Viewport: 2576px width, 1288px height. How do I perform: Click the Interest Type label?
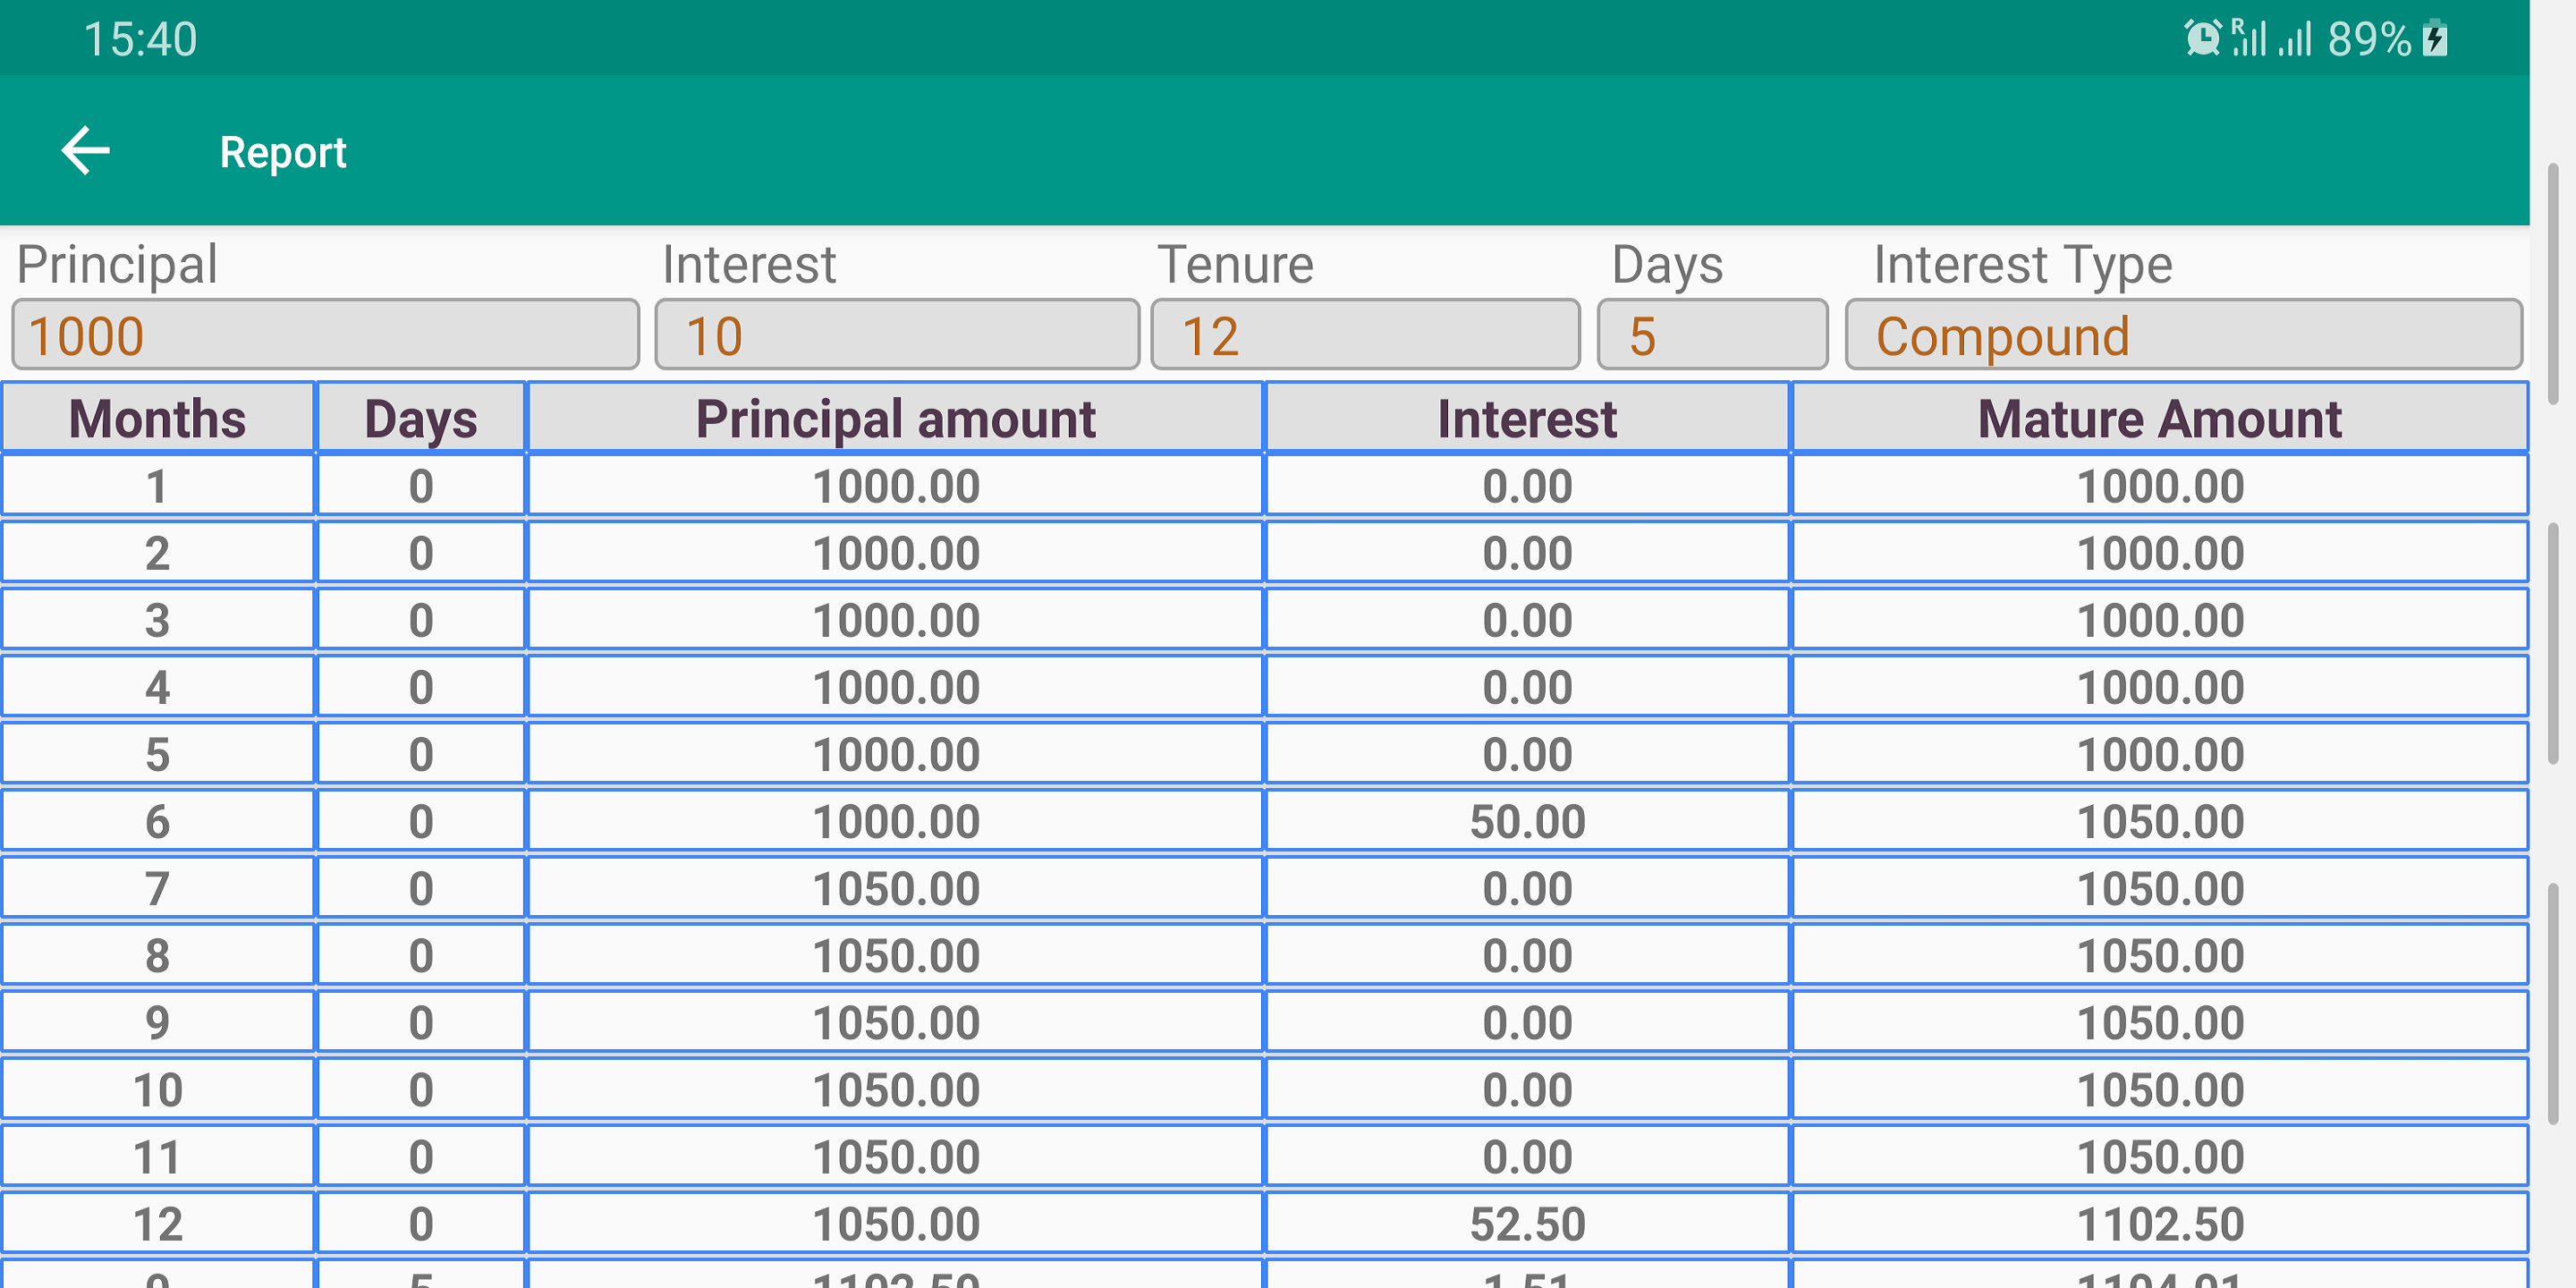(x=2022, y=264)
